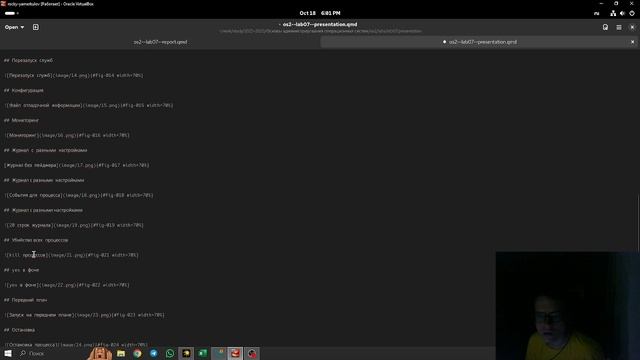Open GNOME Activities indicator in top bar

click(x=11, y=13)
